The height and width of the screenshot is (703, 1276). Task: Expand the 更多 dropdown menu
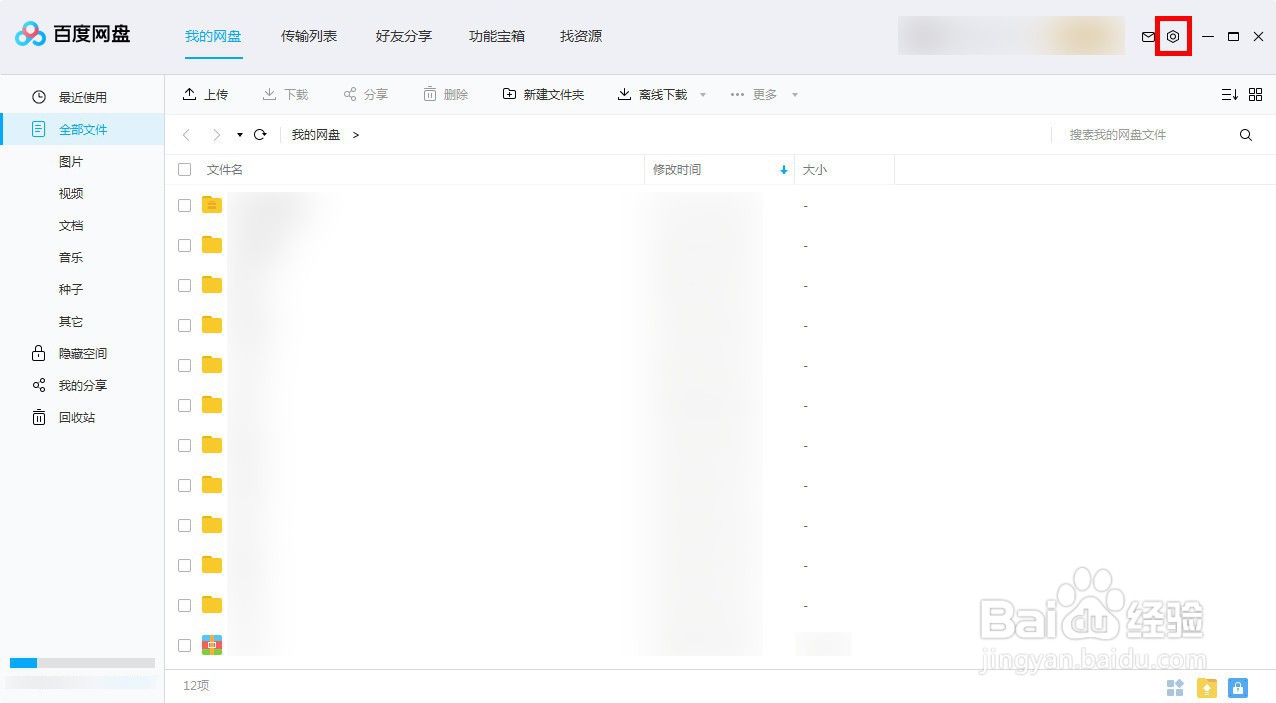(764, 94)
